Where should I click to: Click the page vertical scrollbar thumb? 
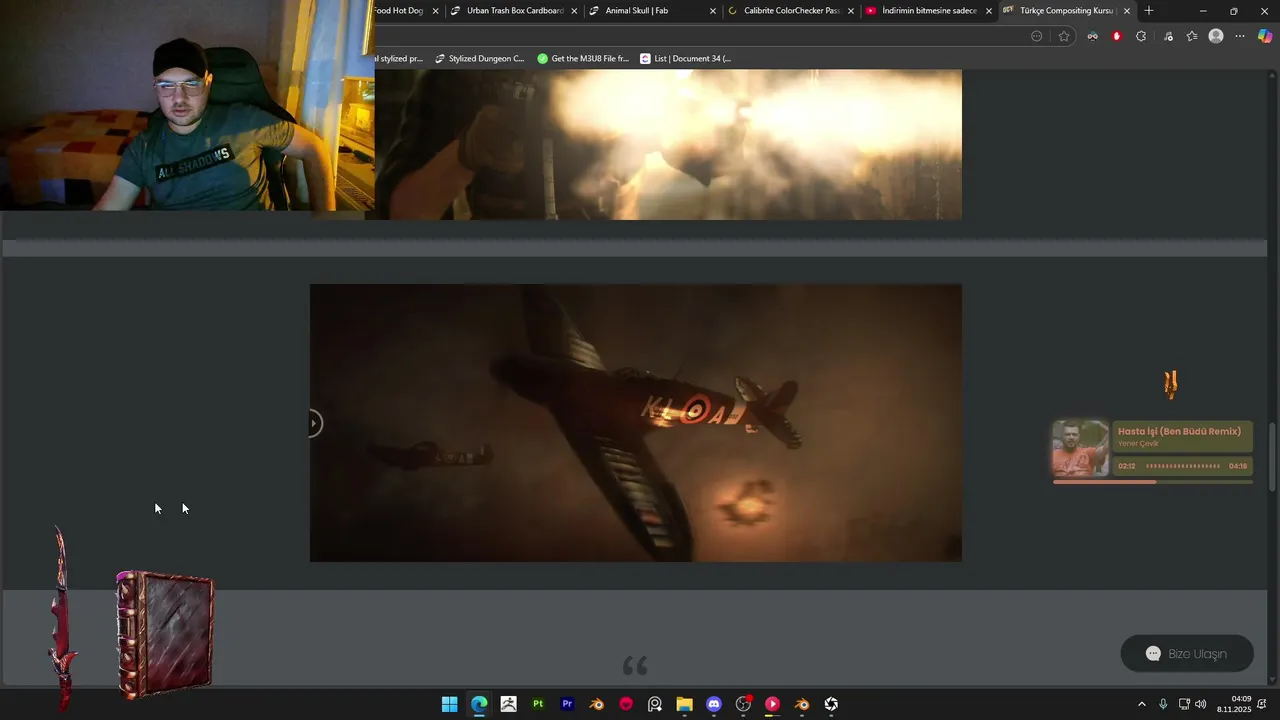pos(1273,457)
